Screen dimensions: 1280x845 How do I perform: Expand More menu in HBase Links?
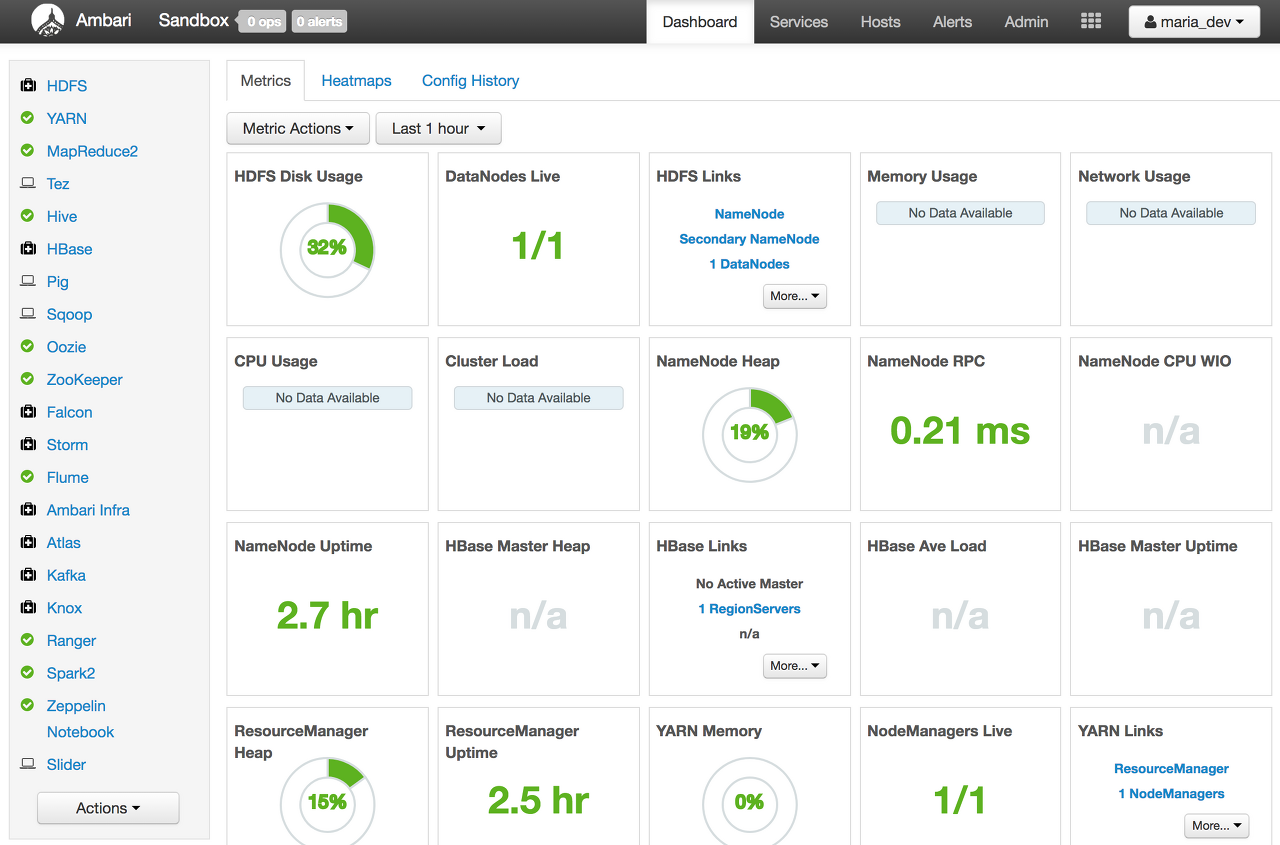pyautogui.click(x=795, y=666)
